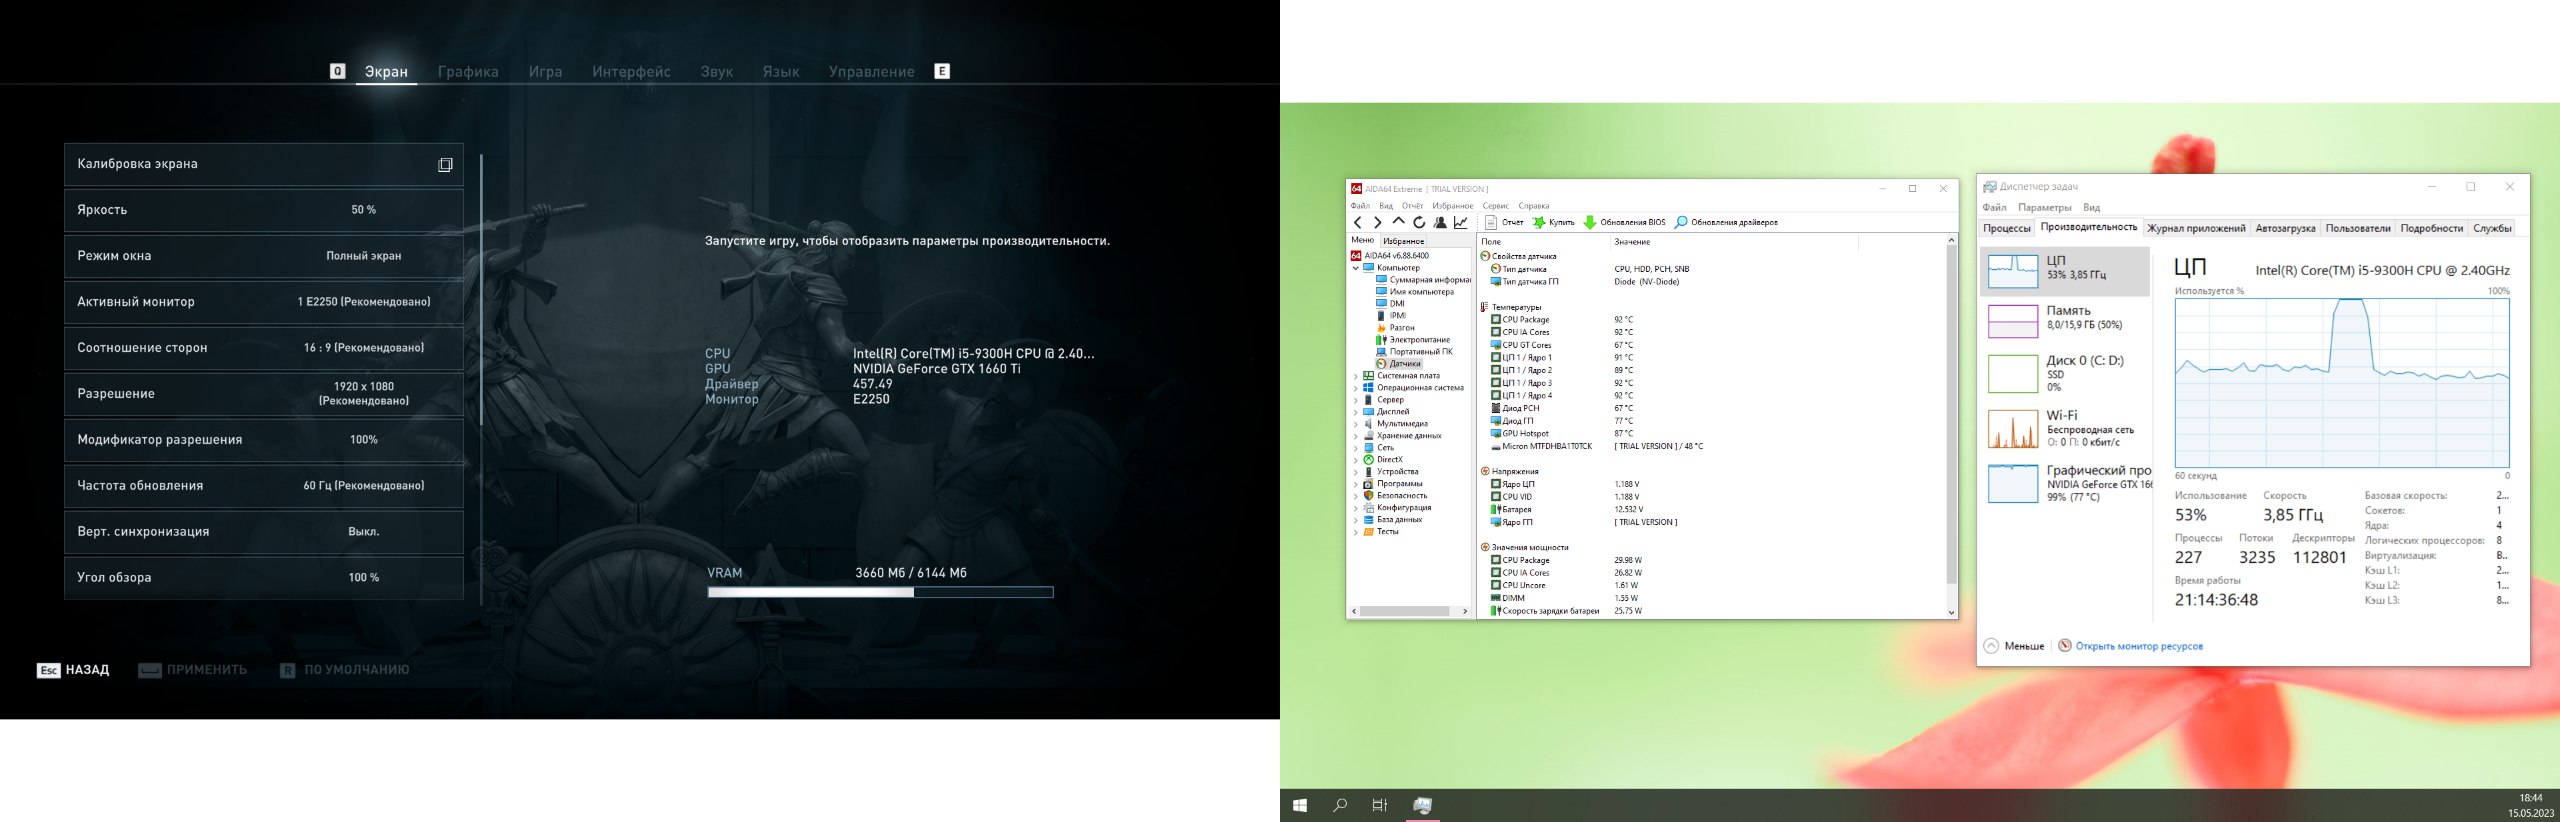Click AIDA64 forward navigation arrow

point(1377,223)
